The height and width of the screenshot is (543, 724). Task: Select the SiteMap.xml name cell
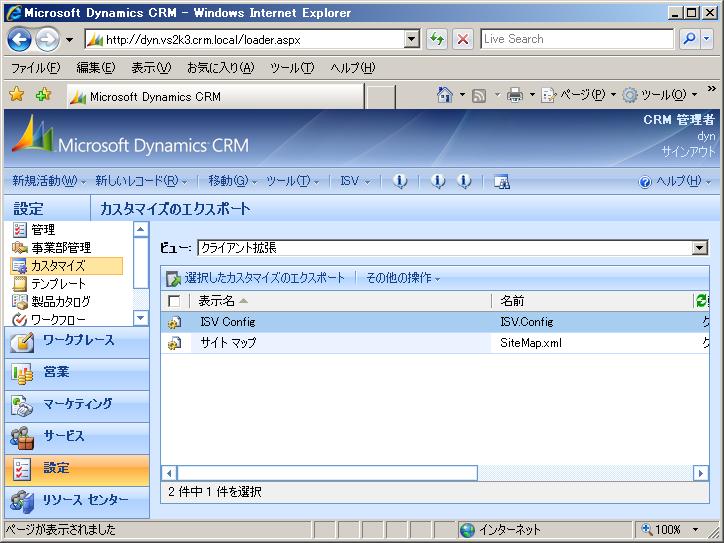coord(531,343)
